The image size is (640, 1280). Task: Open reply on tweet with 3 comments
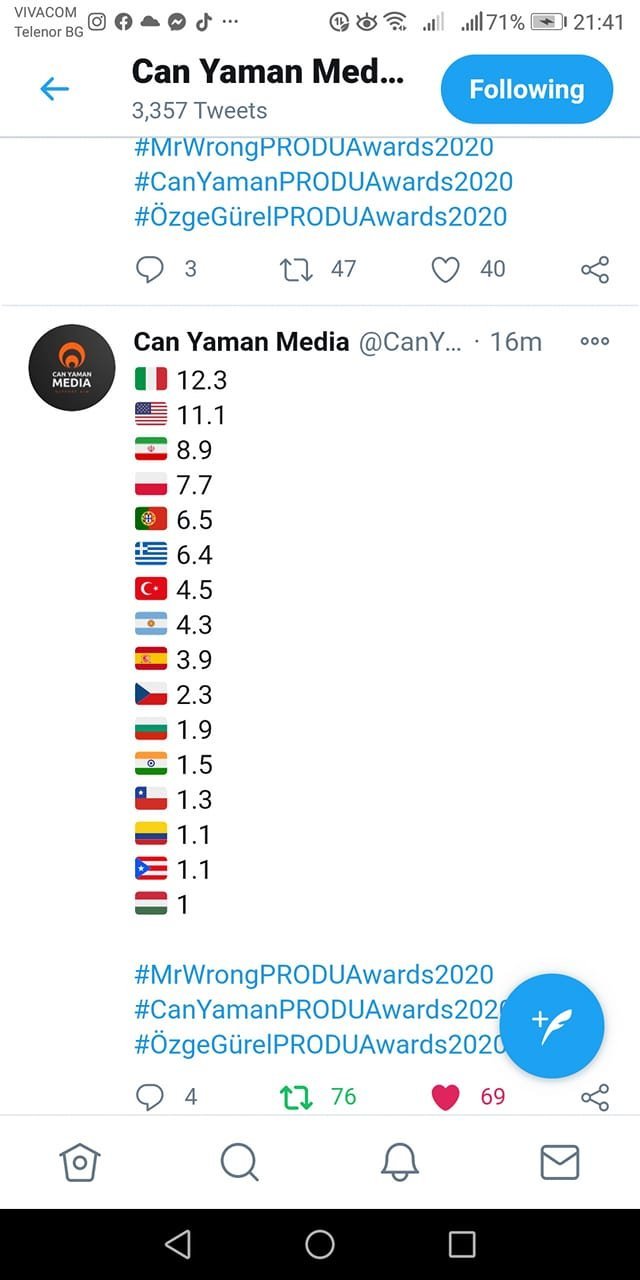(149, 269)
